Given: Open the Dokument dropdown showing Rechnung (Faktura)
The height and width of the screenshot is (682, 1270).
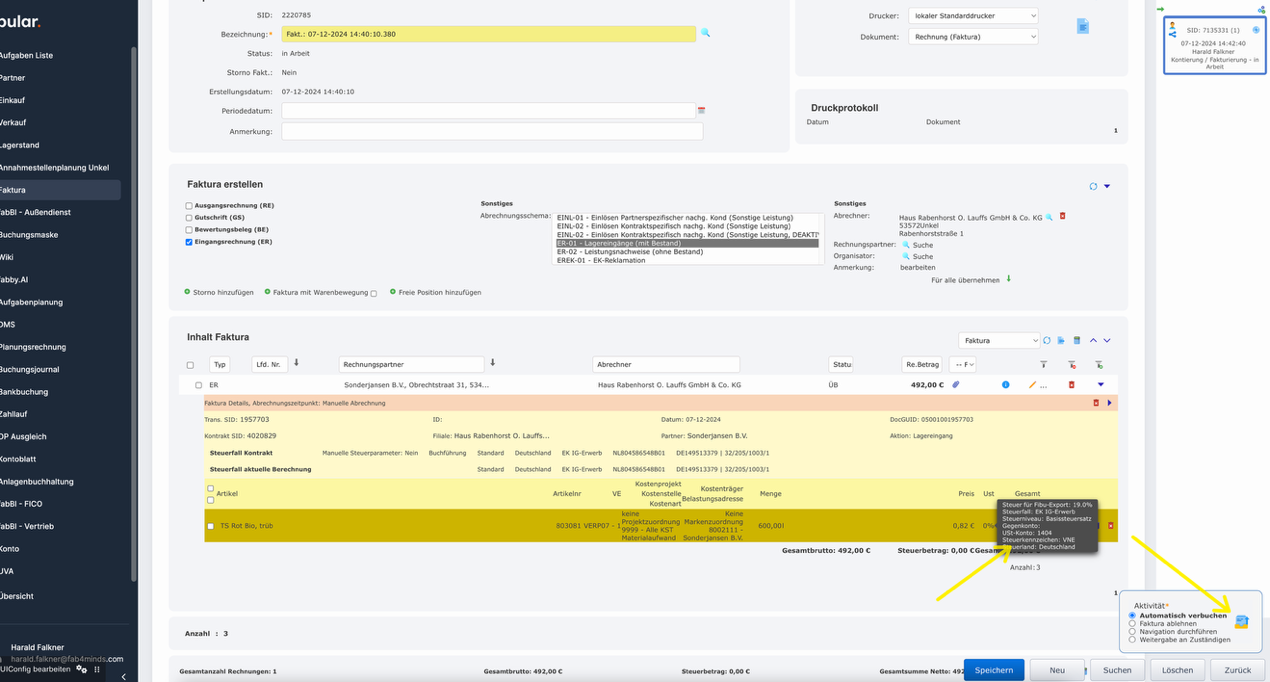Looking at the screenshot, I should tap(972, 36).
